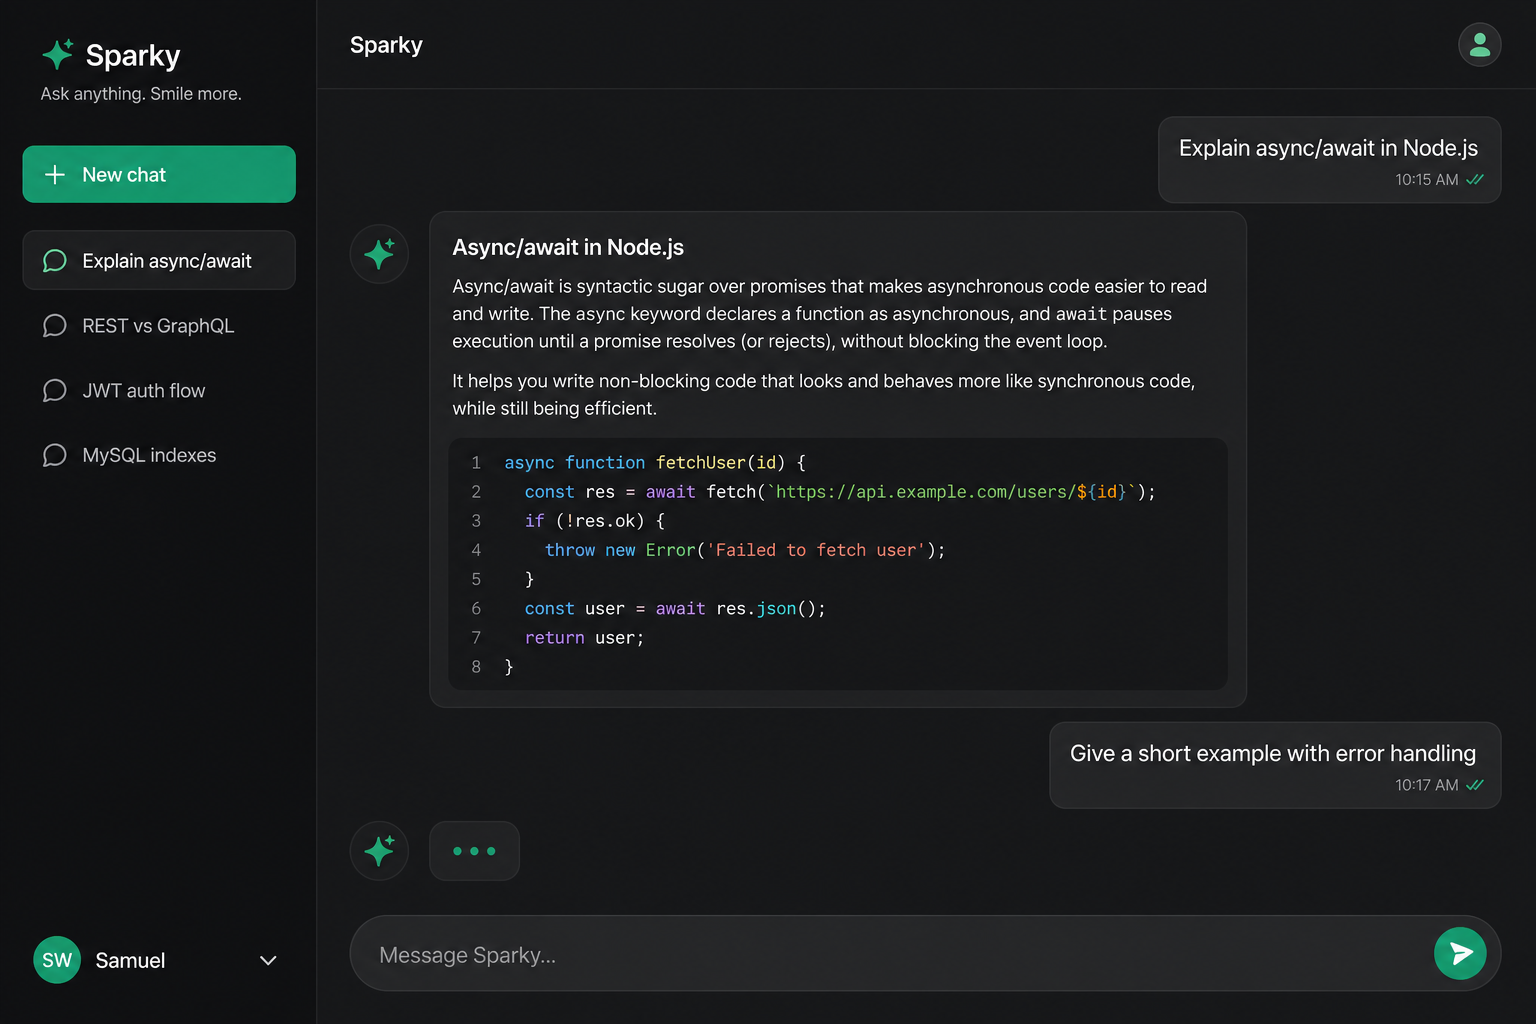Open the profile icon in top right
Image resolution: width=1536 pixels, height=1024 pixels.
[x=1480, y=45]
